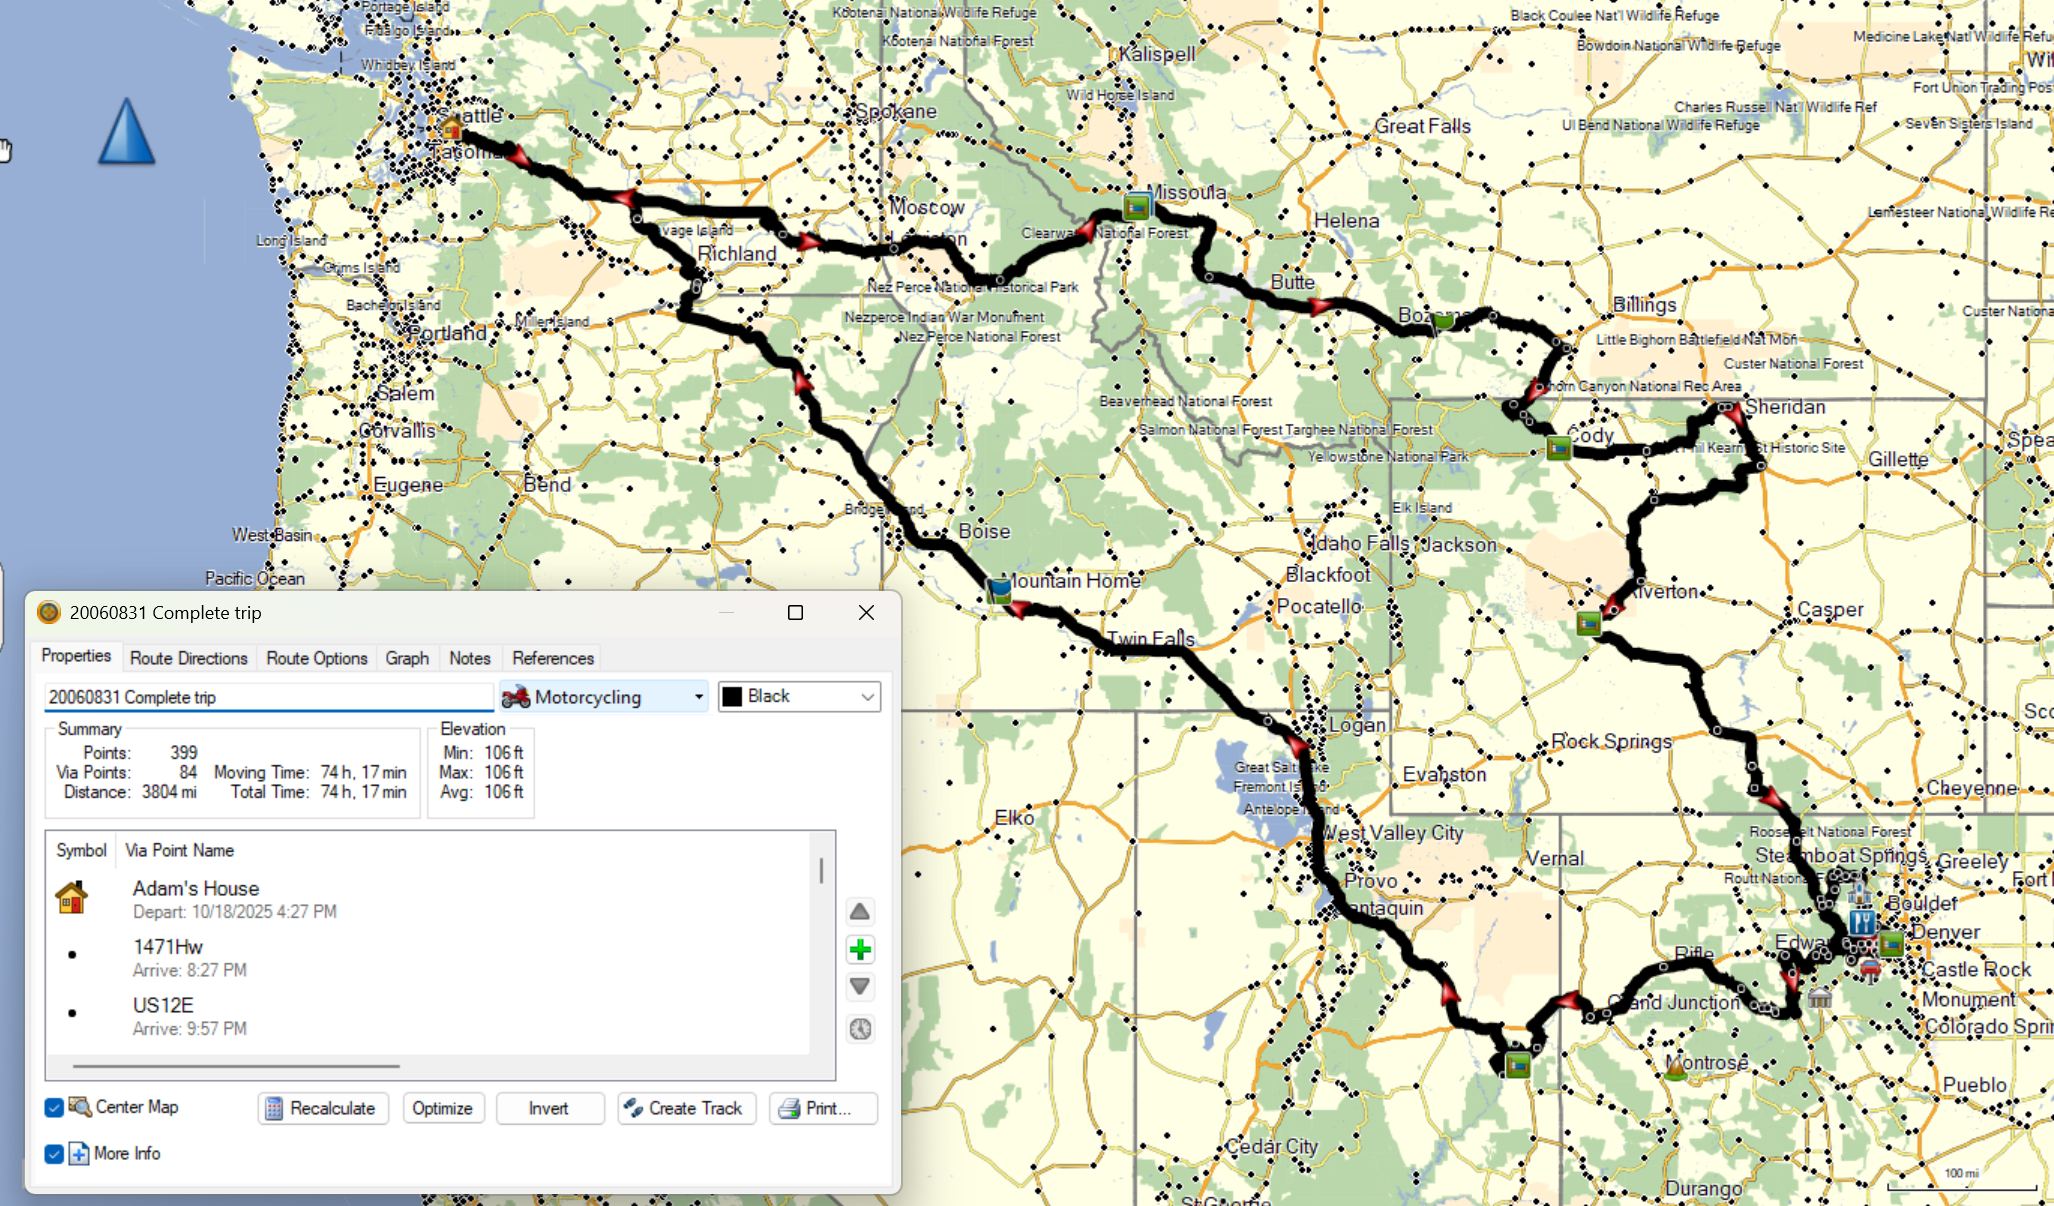Open the Route Options tab

316,658
